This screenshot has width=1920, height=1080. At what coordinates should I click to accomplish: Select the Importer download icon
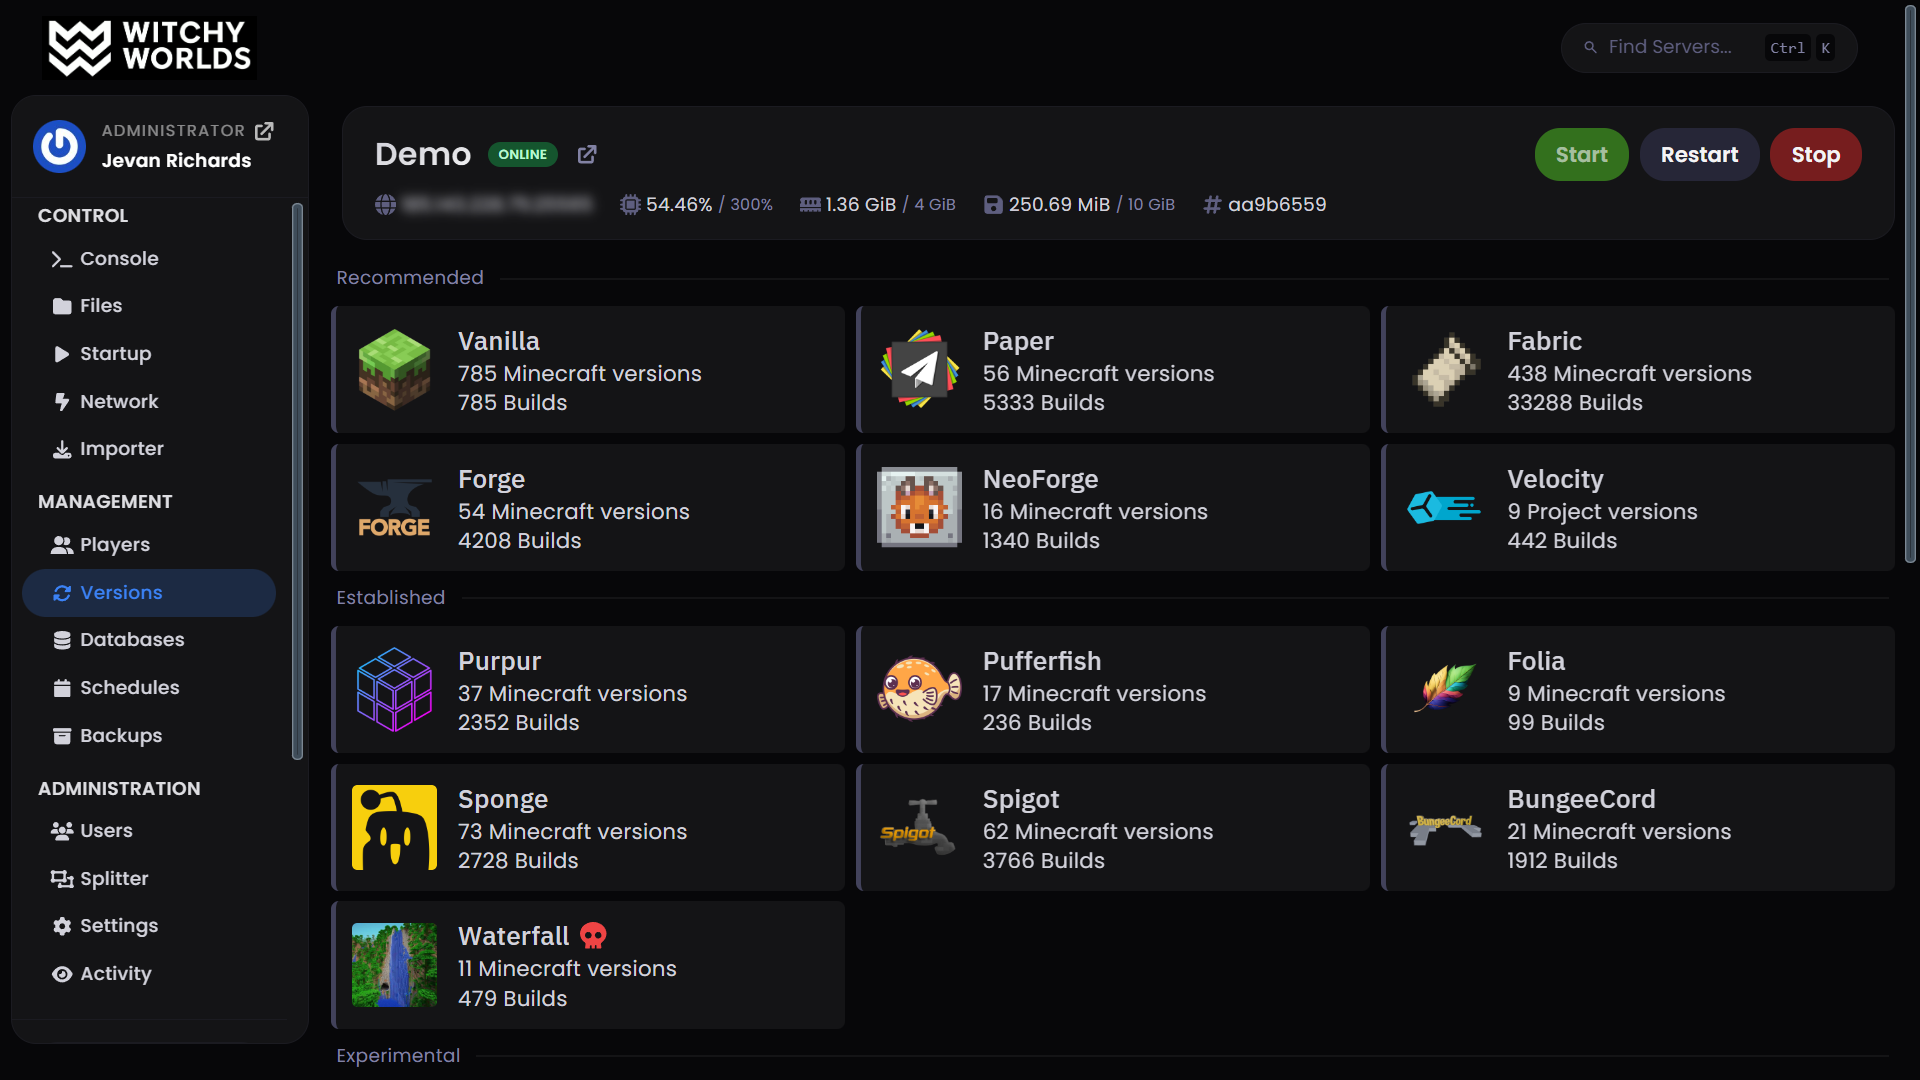pyautogui.click(x=62, y=448)
